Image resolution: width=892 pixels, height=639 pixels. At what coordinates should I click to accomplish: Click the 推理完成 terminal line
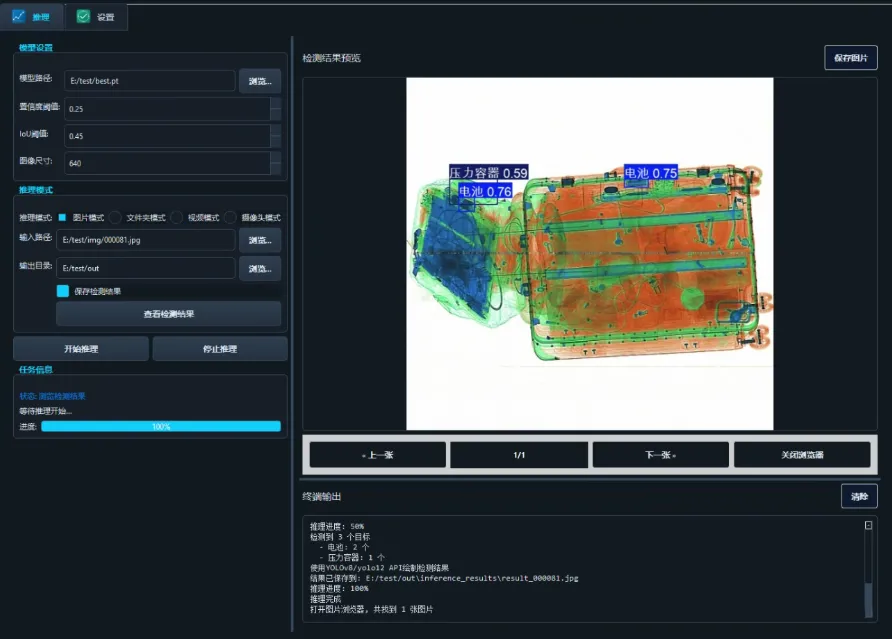(325, 599)
